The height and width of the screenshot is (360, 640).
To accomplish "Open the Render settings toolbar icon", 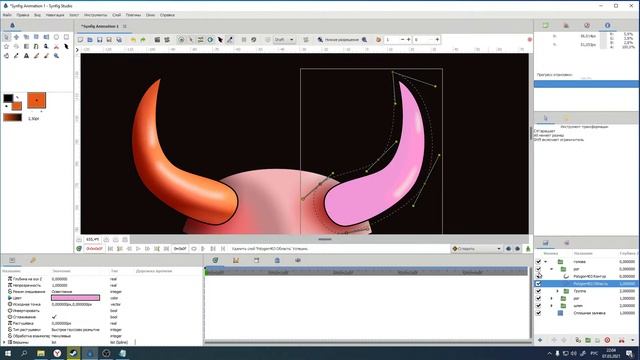I will click(x=157, y=40).
